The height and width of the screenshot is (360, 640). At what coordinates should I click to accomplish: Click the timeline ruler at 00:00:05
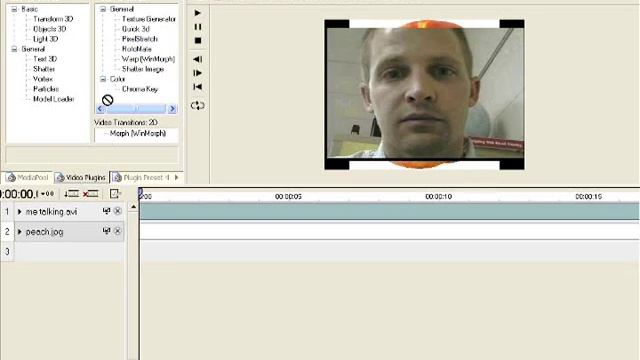[288, 197]
